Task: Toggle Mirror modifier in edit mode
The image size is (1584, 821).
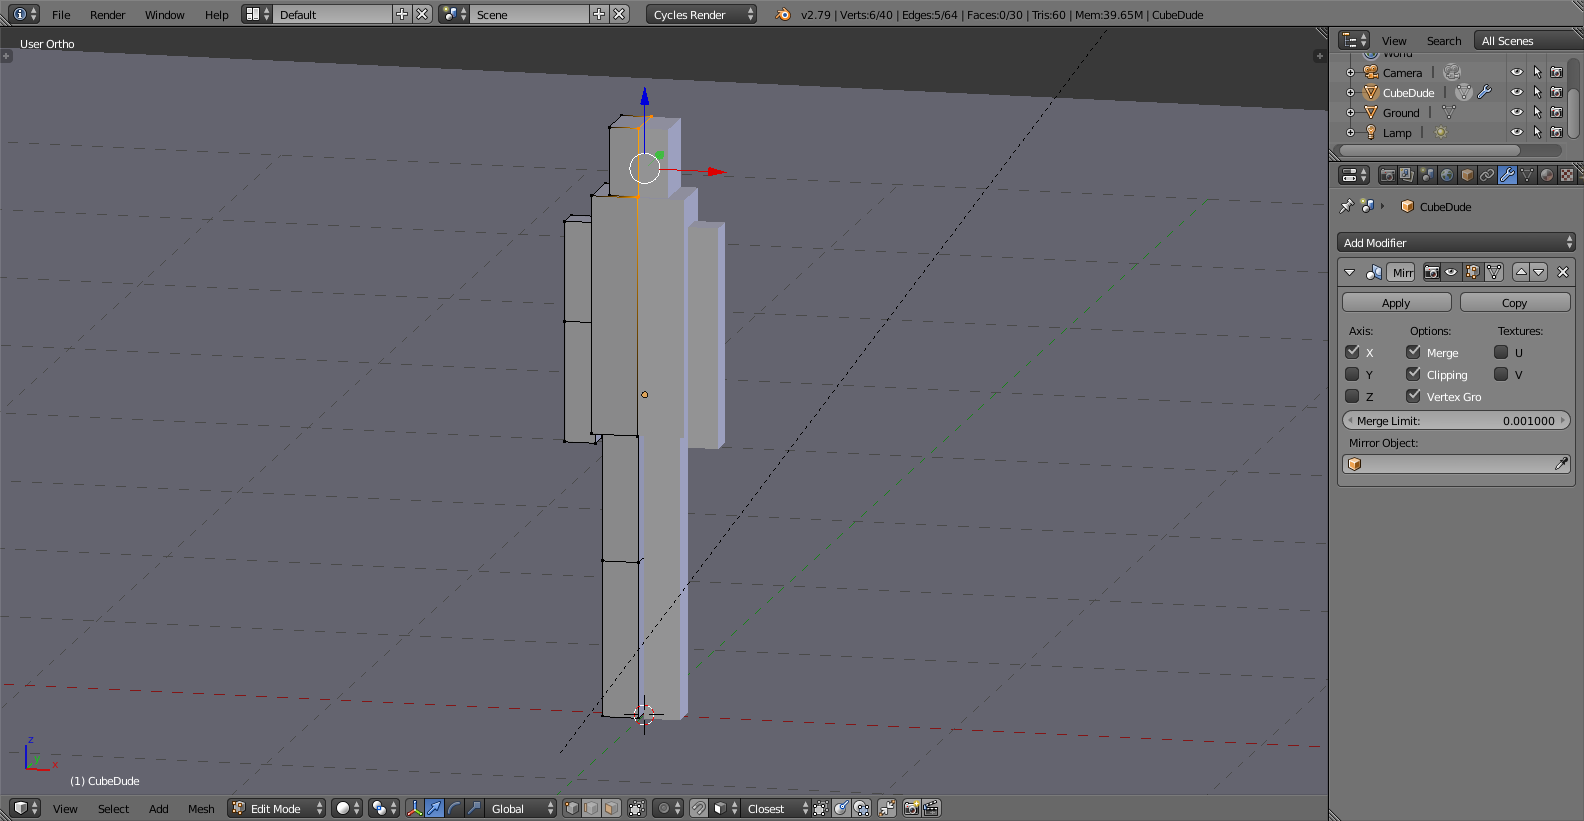Action: click(1472, 272)
